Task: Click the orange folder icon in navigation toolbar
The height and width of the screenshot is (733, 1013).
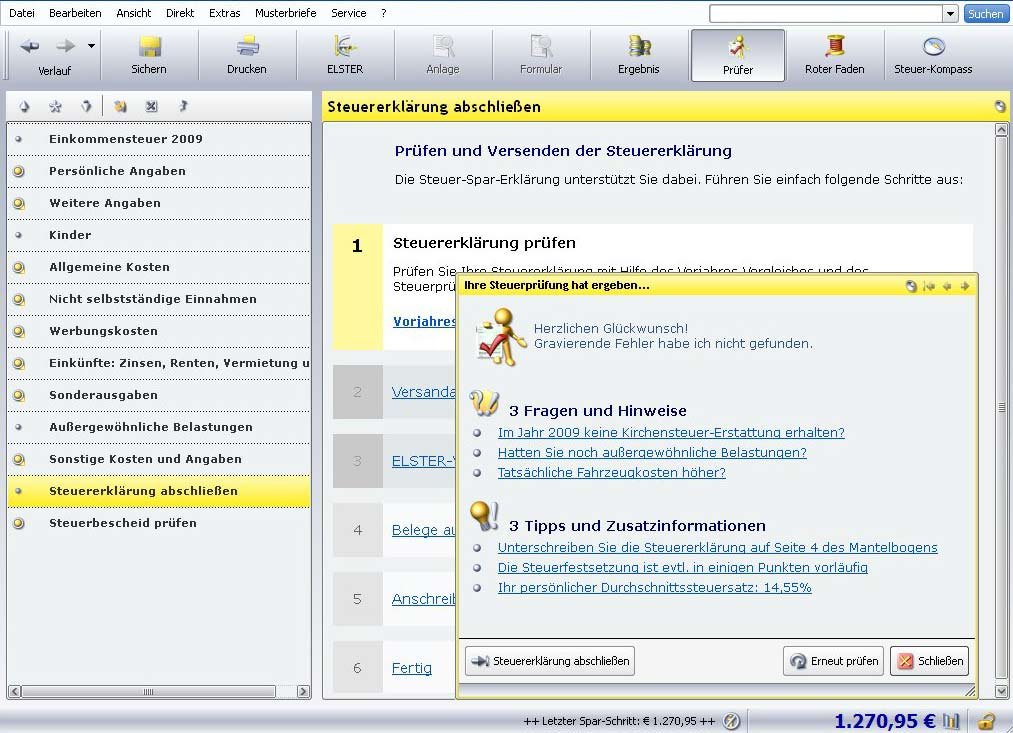Action: click(120, 107)
